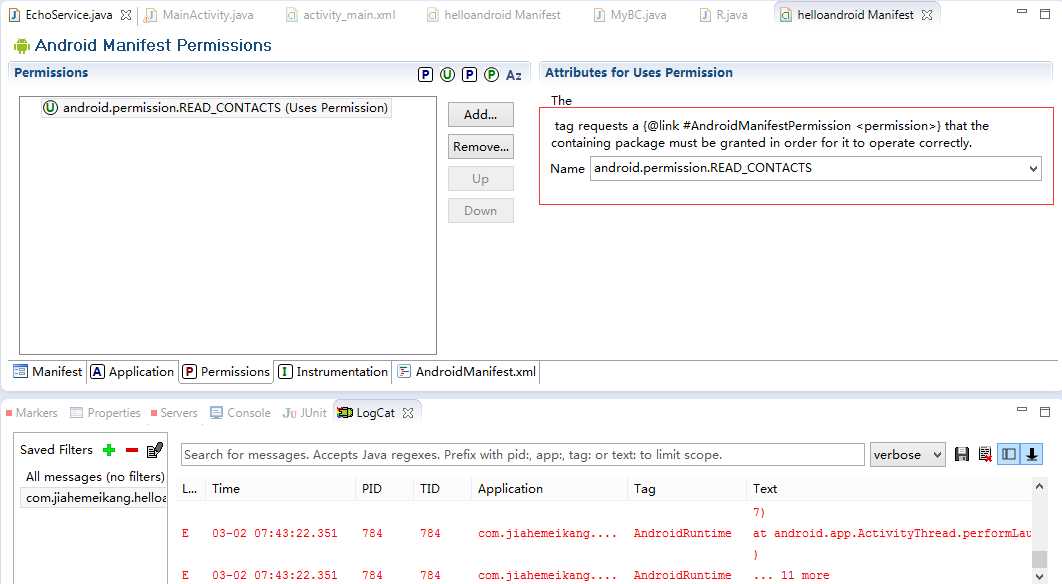Maximize the editor area pane
1062x584 pixels.
click(1045, 14)
